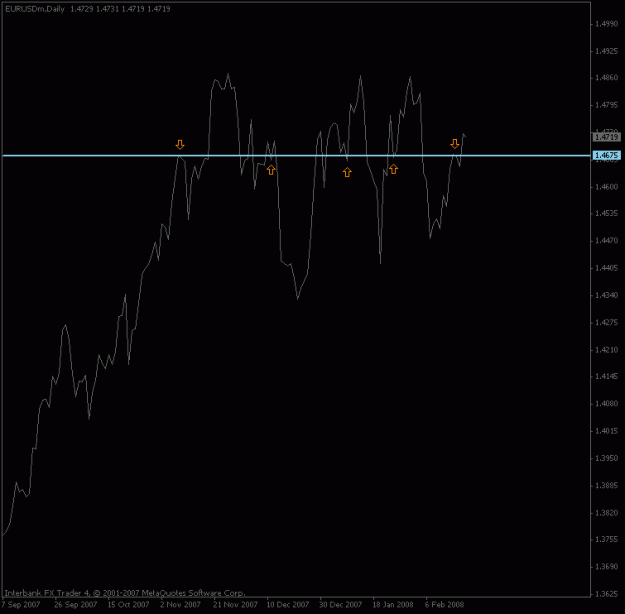Click the 1.3820 price scale label
Screen dimensions: 625x614
coord(606,513)
